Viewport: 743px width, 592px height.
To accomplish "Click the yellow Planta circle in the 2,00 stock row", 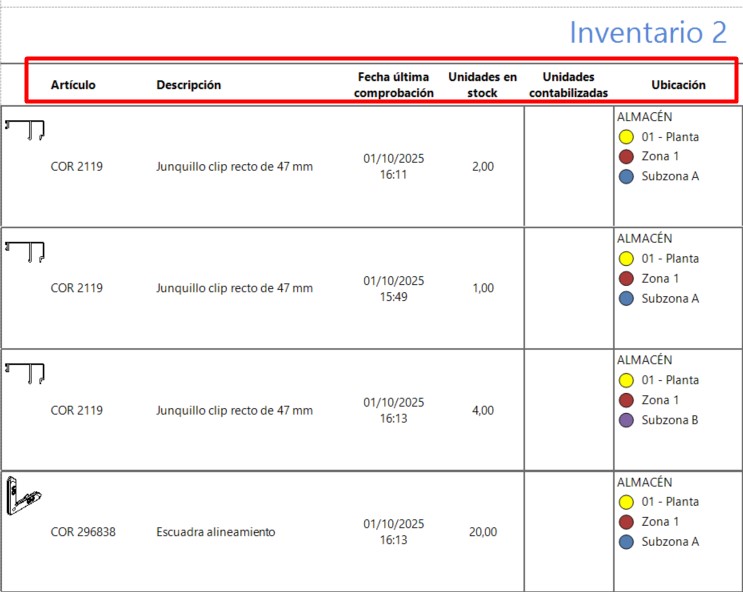I will [x=626, y=137].
